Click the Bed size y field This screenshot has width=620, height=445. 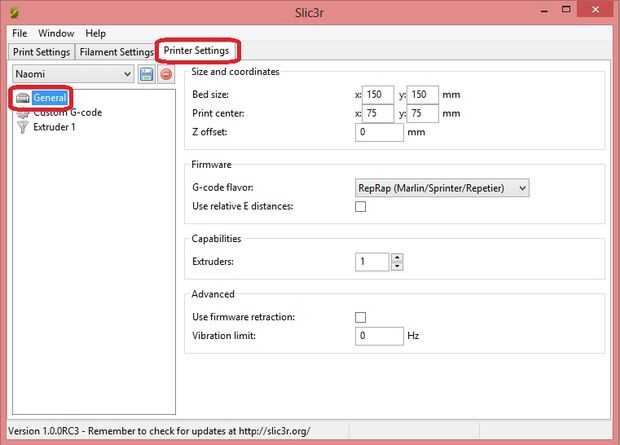(423, 95)
